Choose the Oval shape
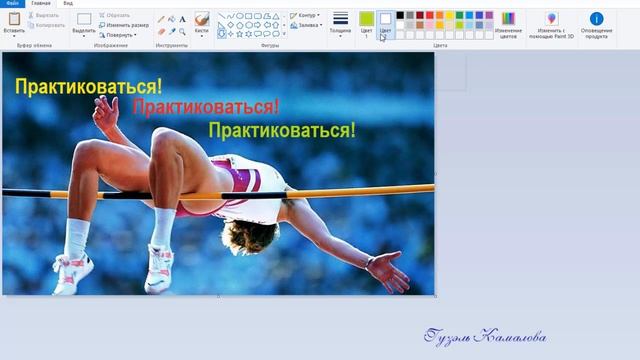Screen dimensions: 640x360 pyautogui.click(x=240, y=16)
